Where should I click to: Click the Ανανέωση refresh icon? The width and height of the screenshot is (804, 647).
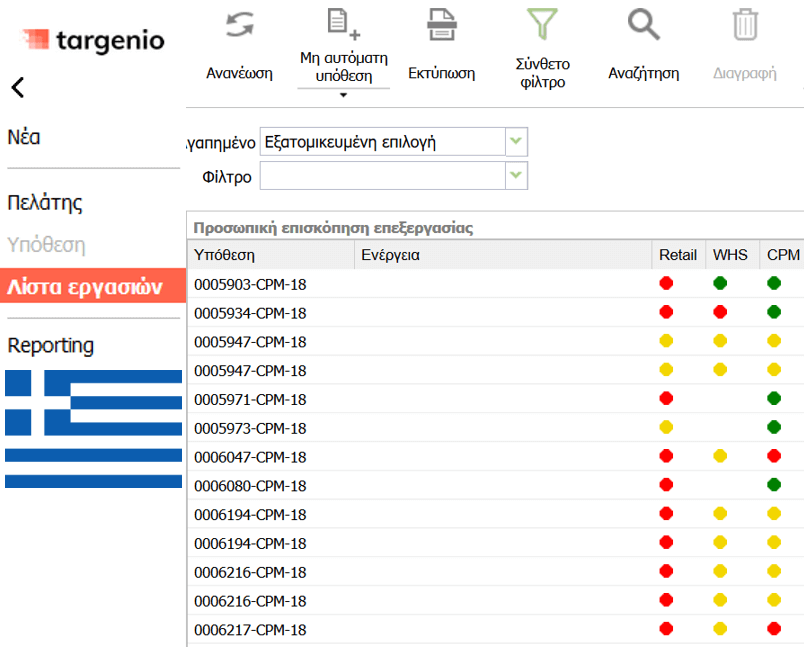pos(239,26)
